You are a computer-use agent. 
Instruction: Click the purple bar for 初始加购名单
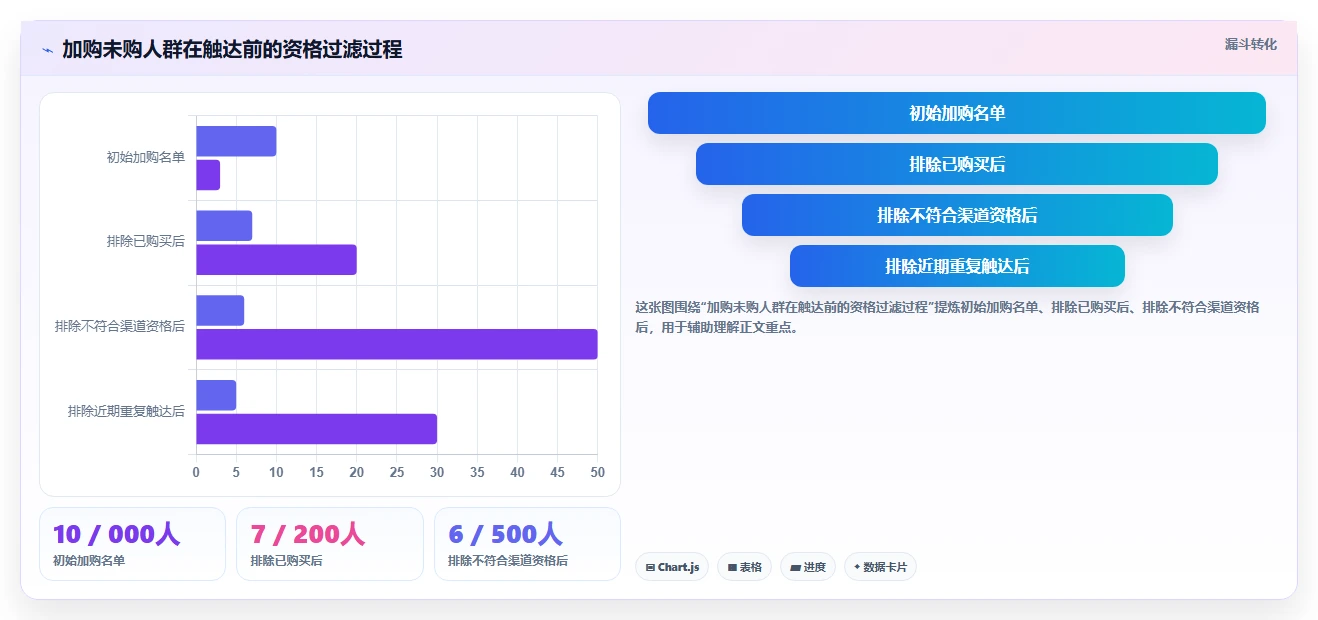click(208, 175)
